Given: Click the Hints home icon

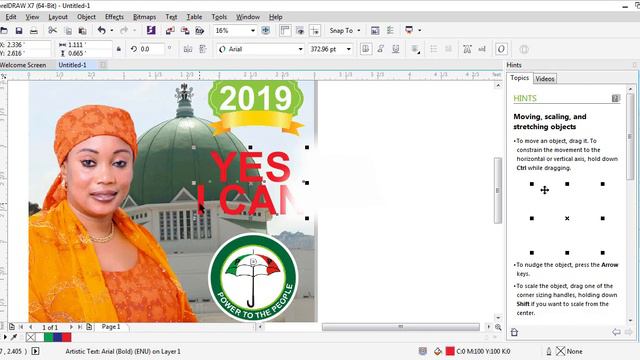Looking at the screenshot, I should (x=514, y=332).
